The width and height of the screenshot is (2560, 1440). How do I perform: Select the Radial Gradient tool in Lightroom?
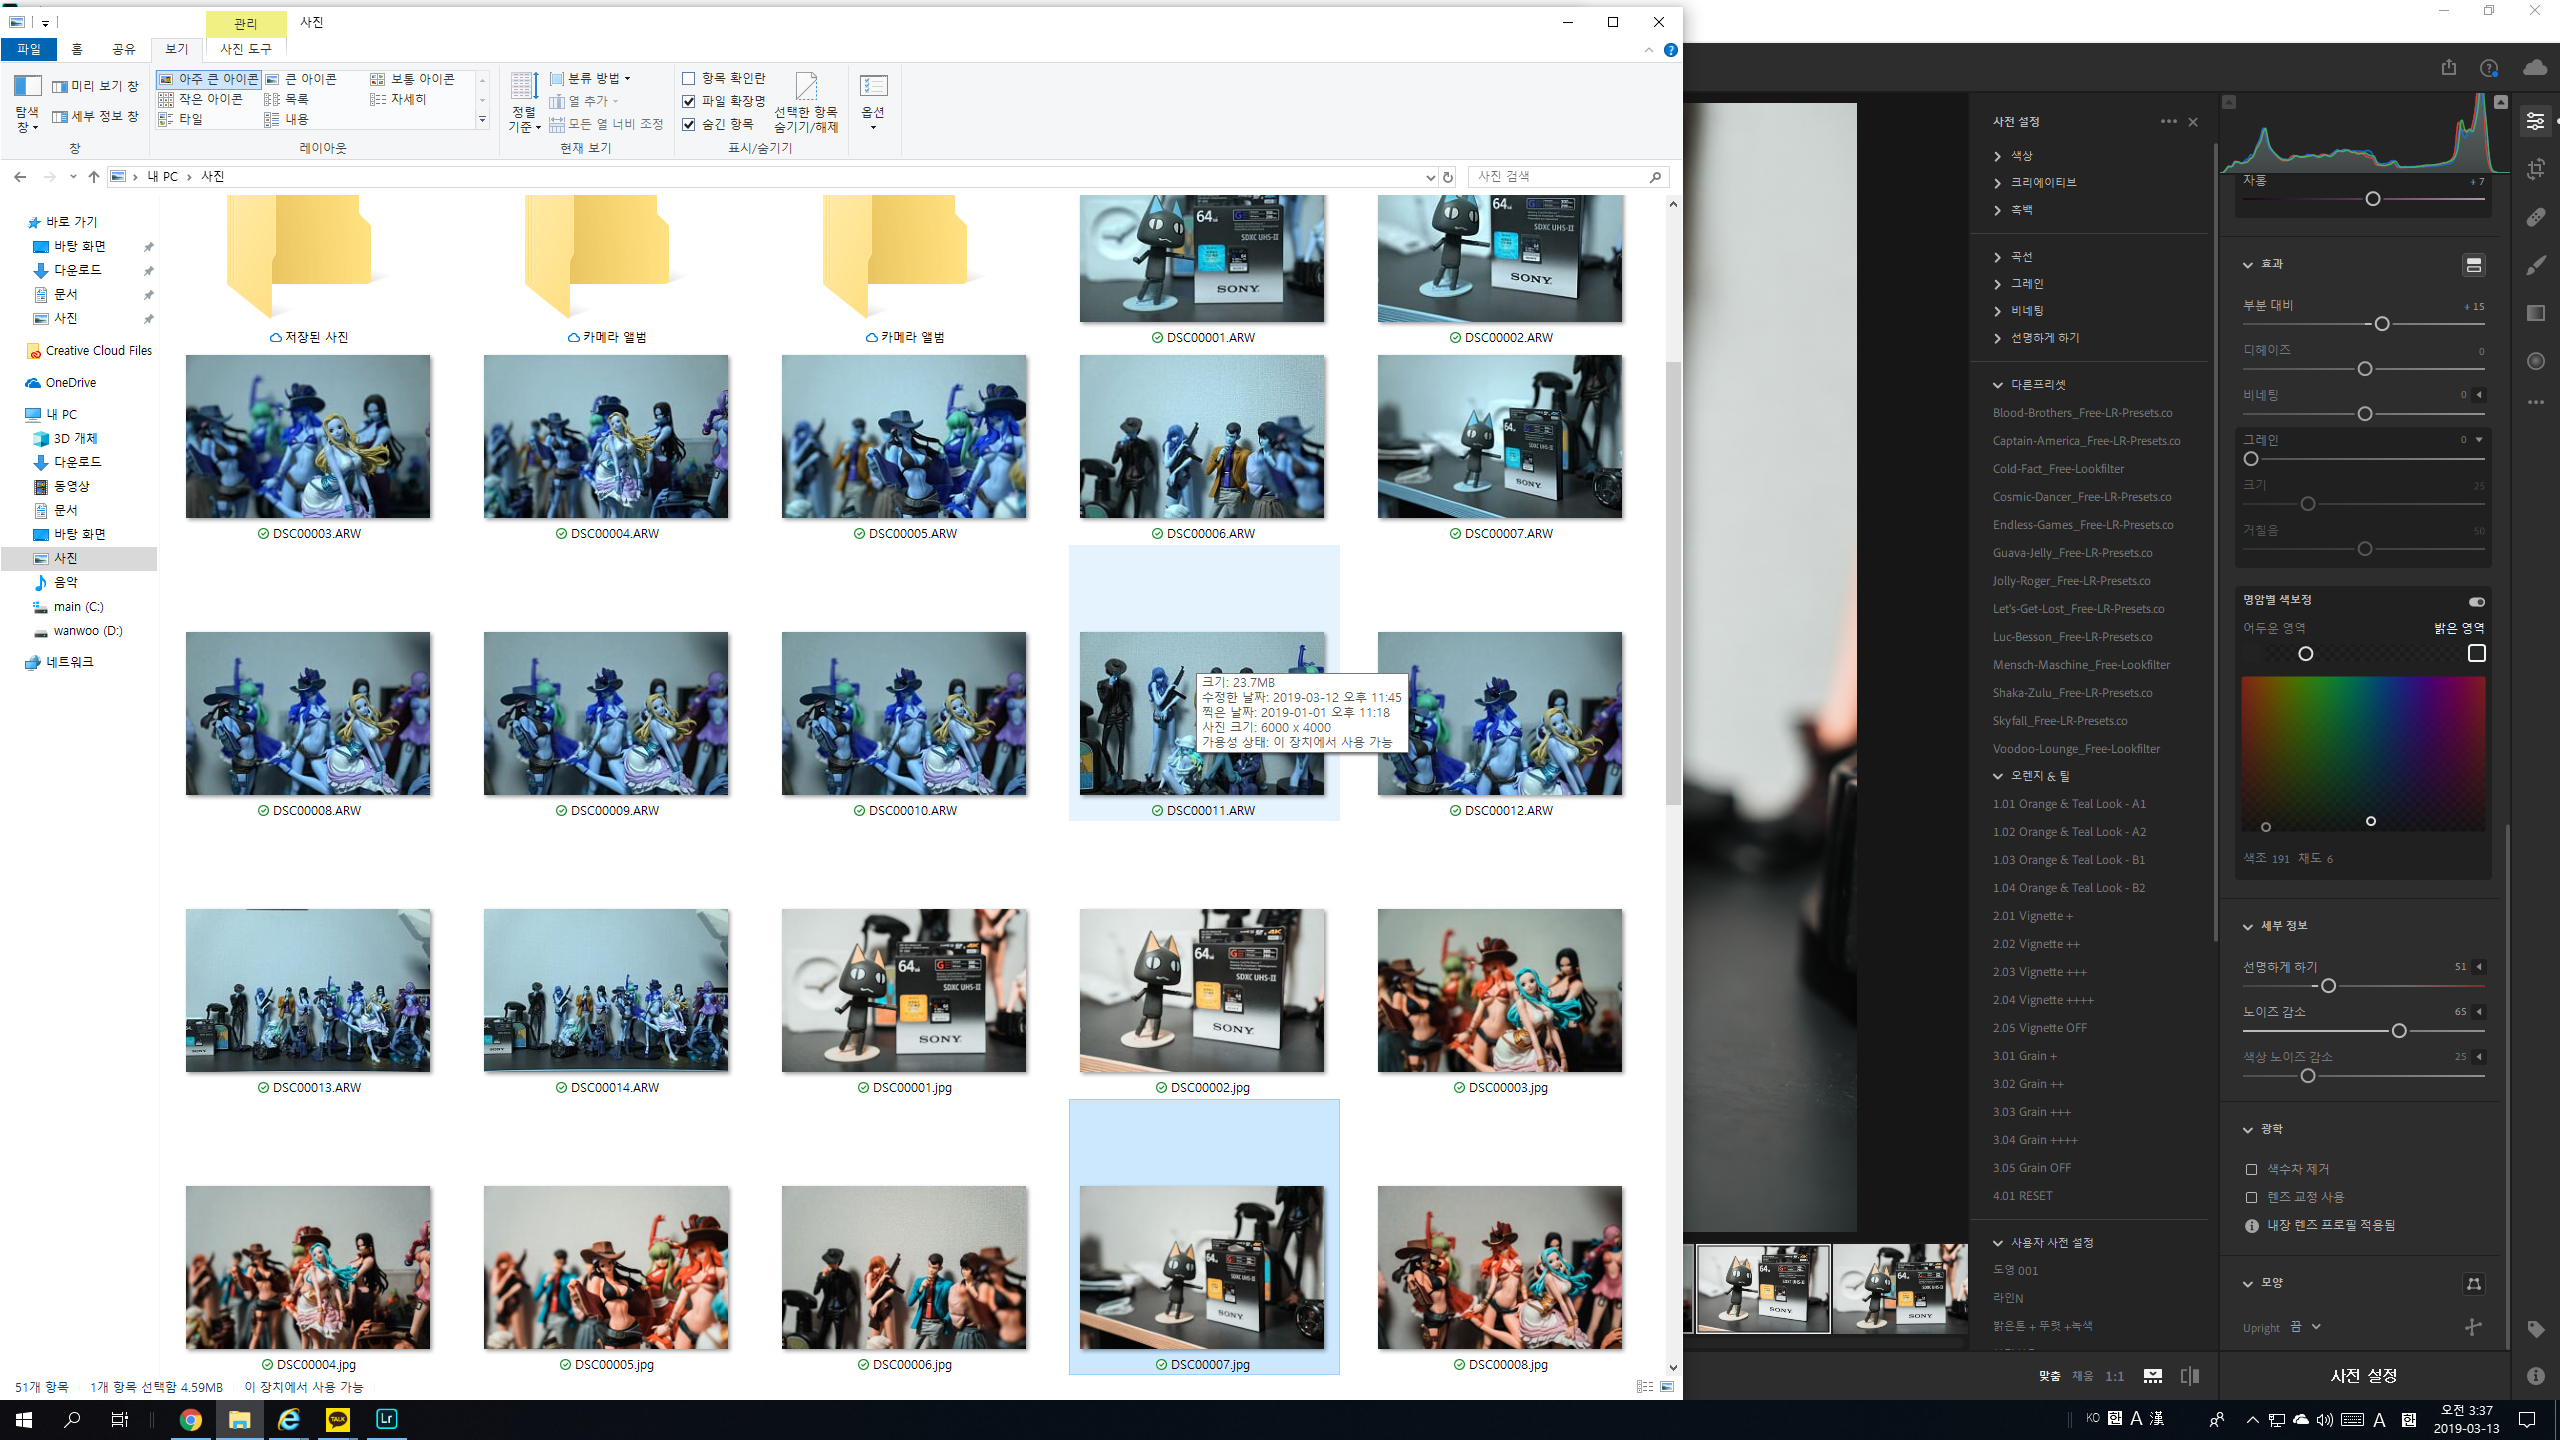point(2535,361)
